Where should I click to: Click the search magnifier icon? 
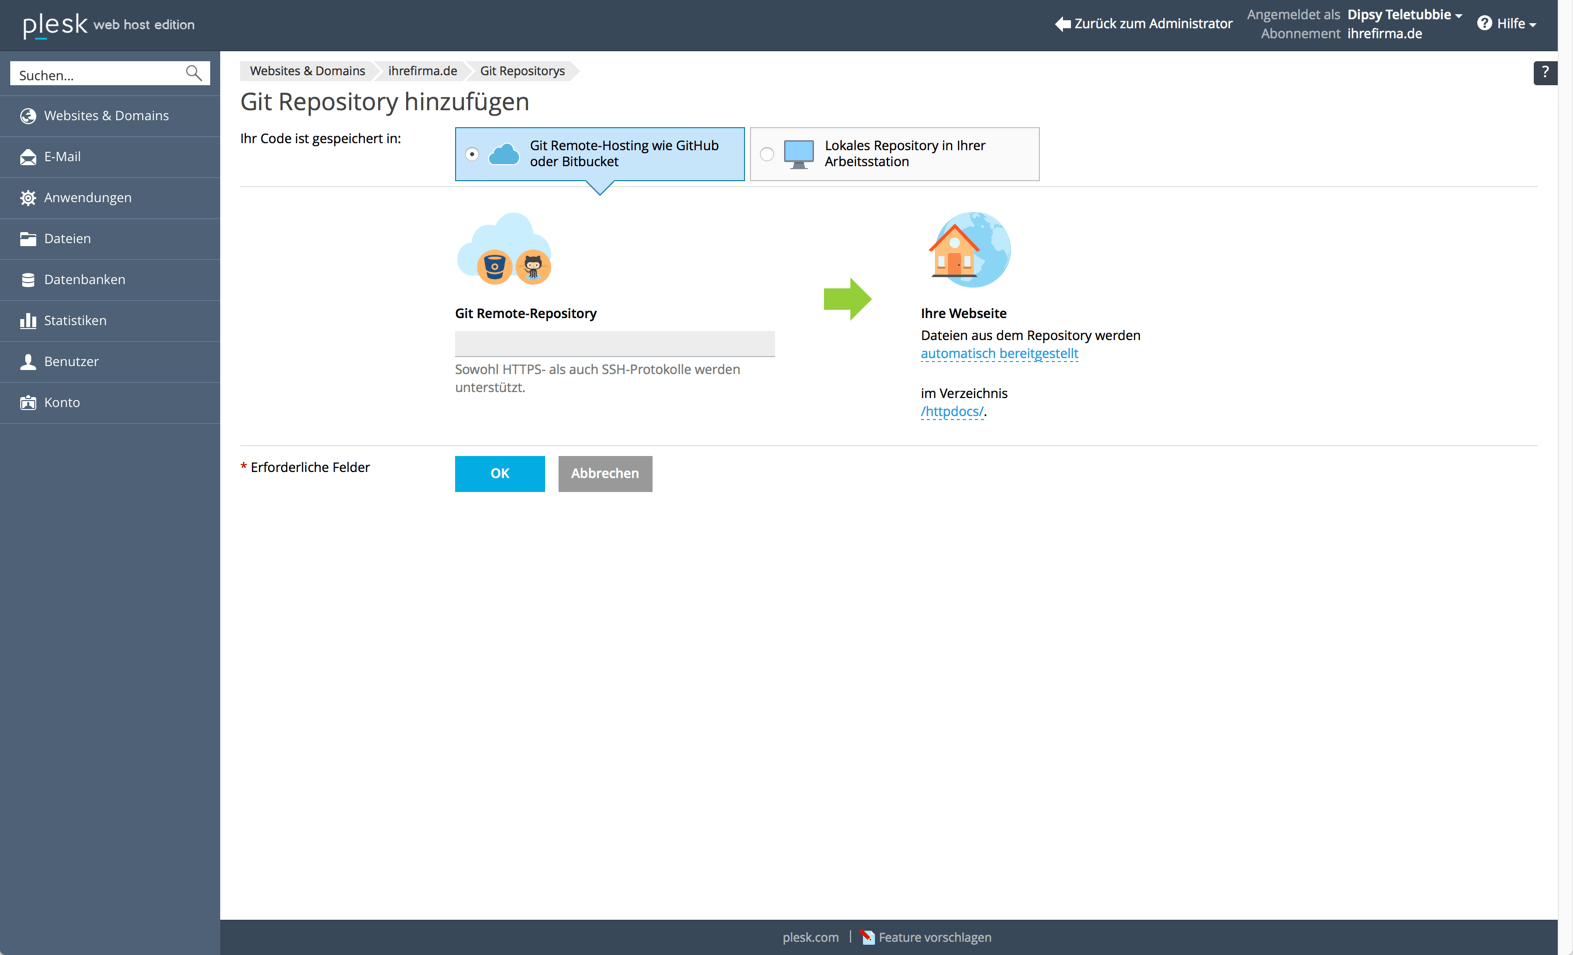[x=194, y=74]
